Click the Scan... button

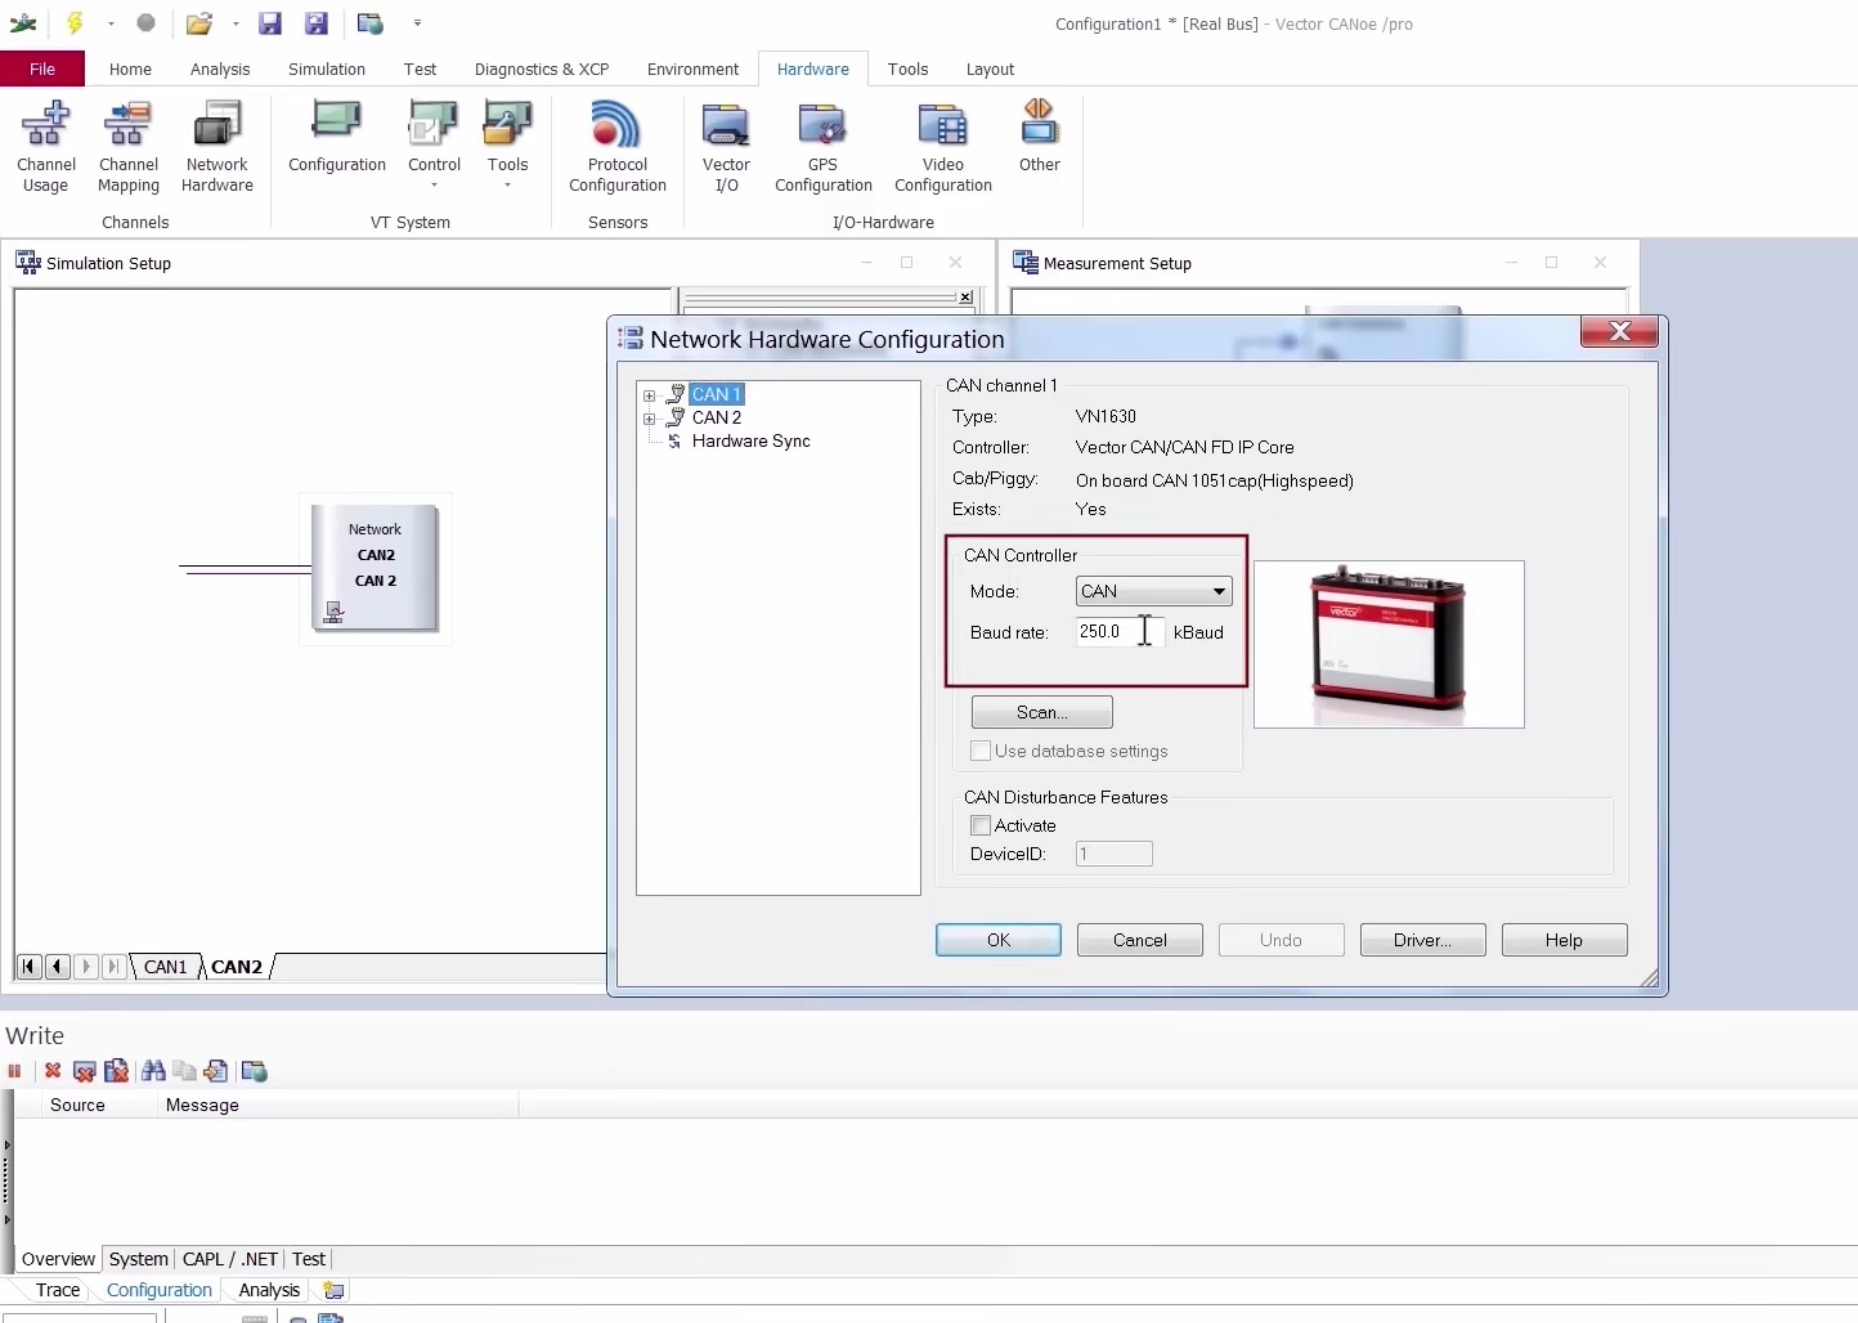click(1041, 712)
